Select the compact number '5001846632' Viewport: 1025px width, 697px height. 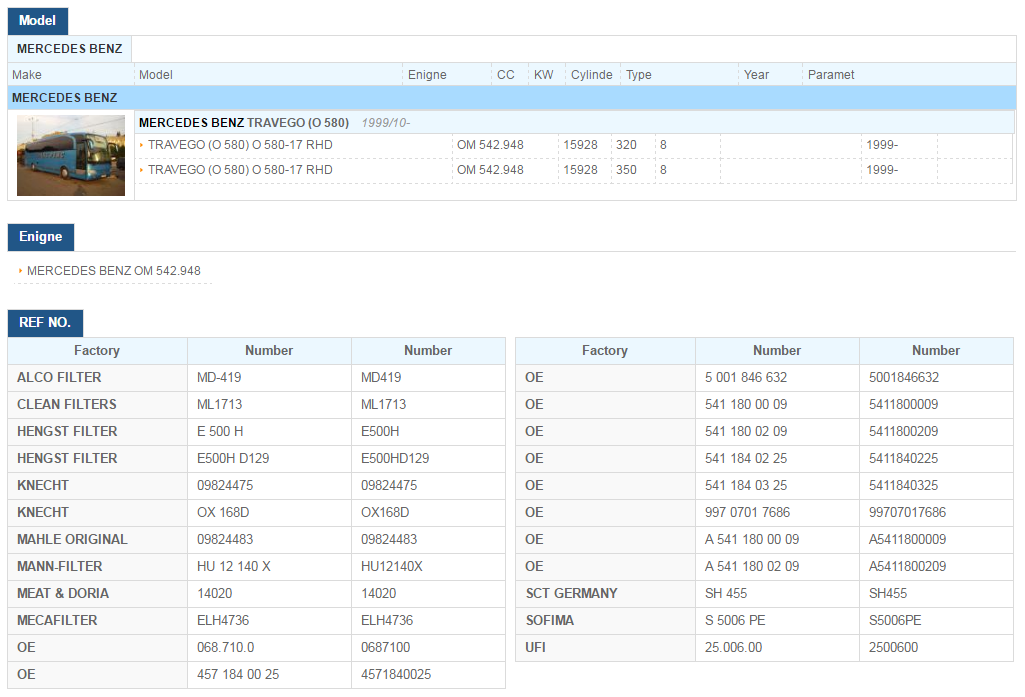pos(904,378)
